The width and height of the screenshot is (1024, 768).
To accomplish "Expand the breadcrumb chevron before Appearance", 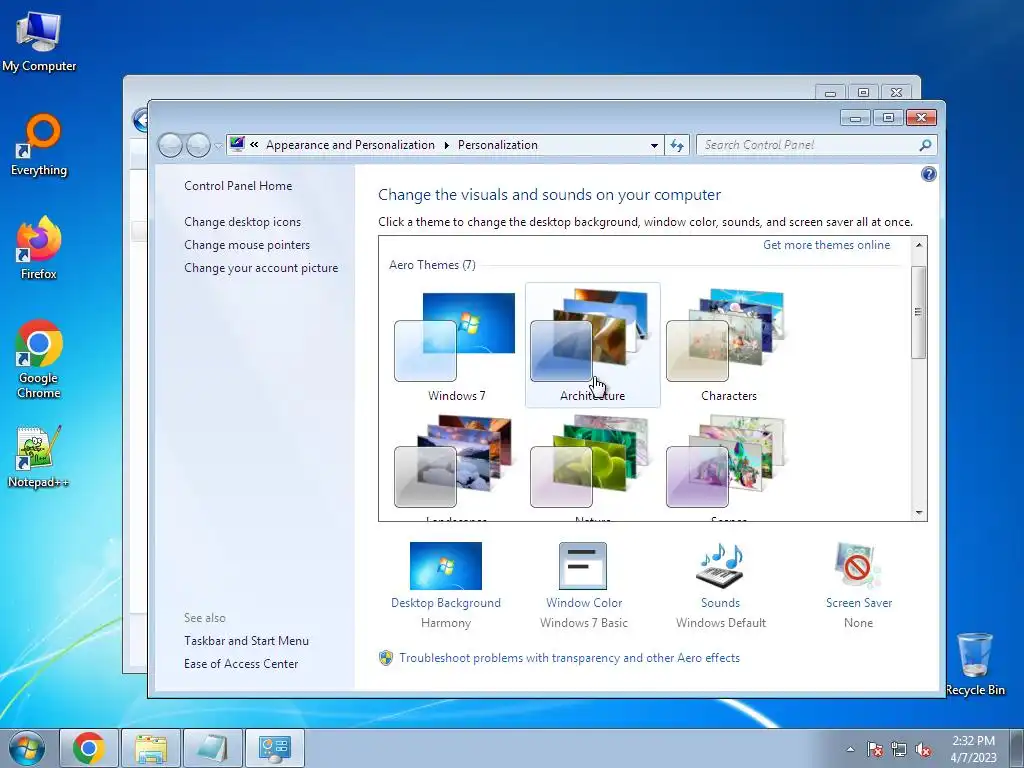I will pyautogui.click(x=254, y=145).
